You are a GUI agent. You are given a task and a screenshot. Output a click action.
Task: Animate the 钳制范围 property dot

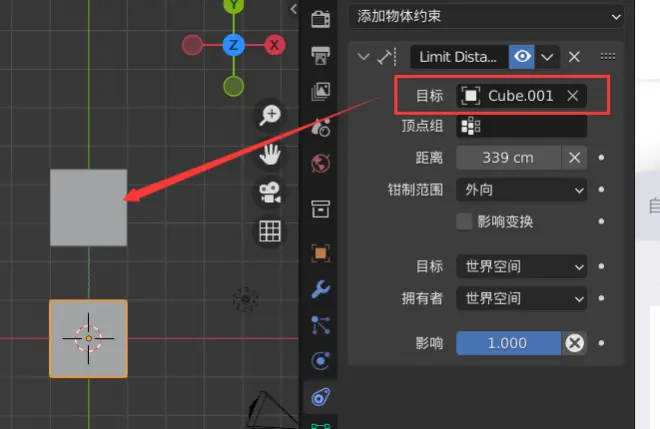pyautogui.click(x=601, y=189)
